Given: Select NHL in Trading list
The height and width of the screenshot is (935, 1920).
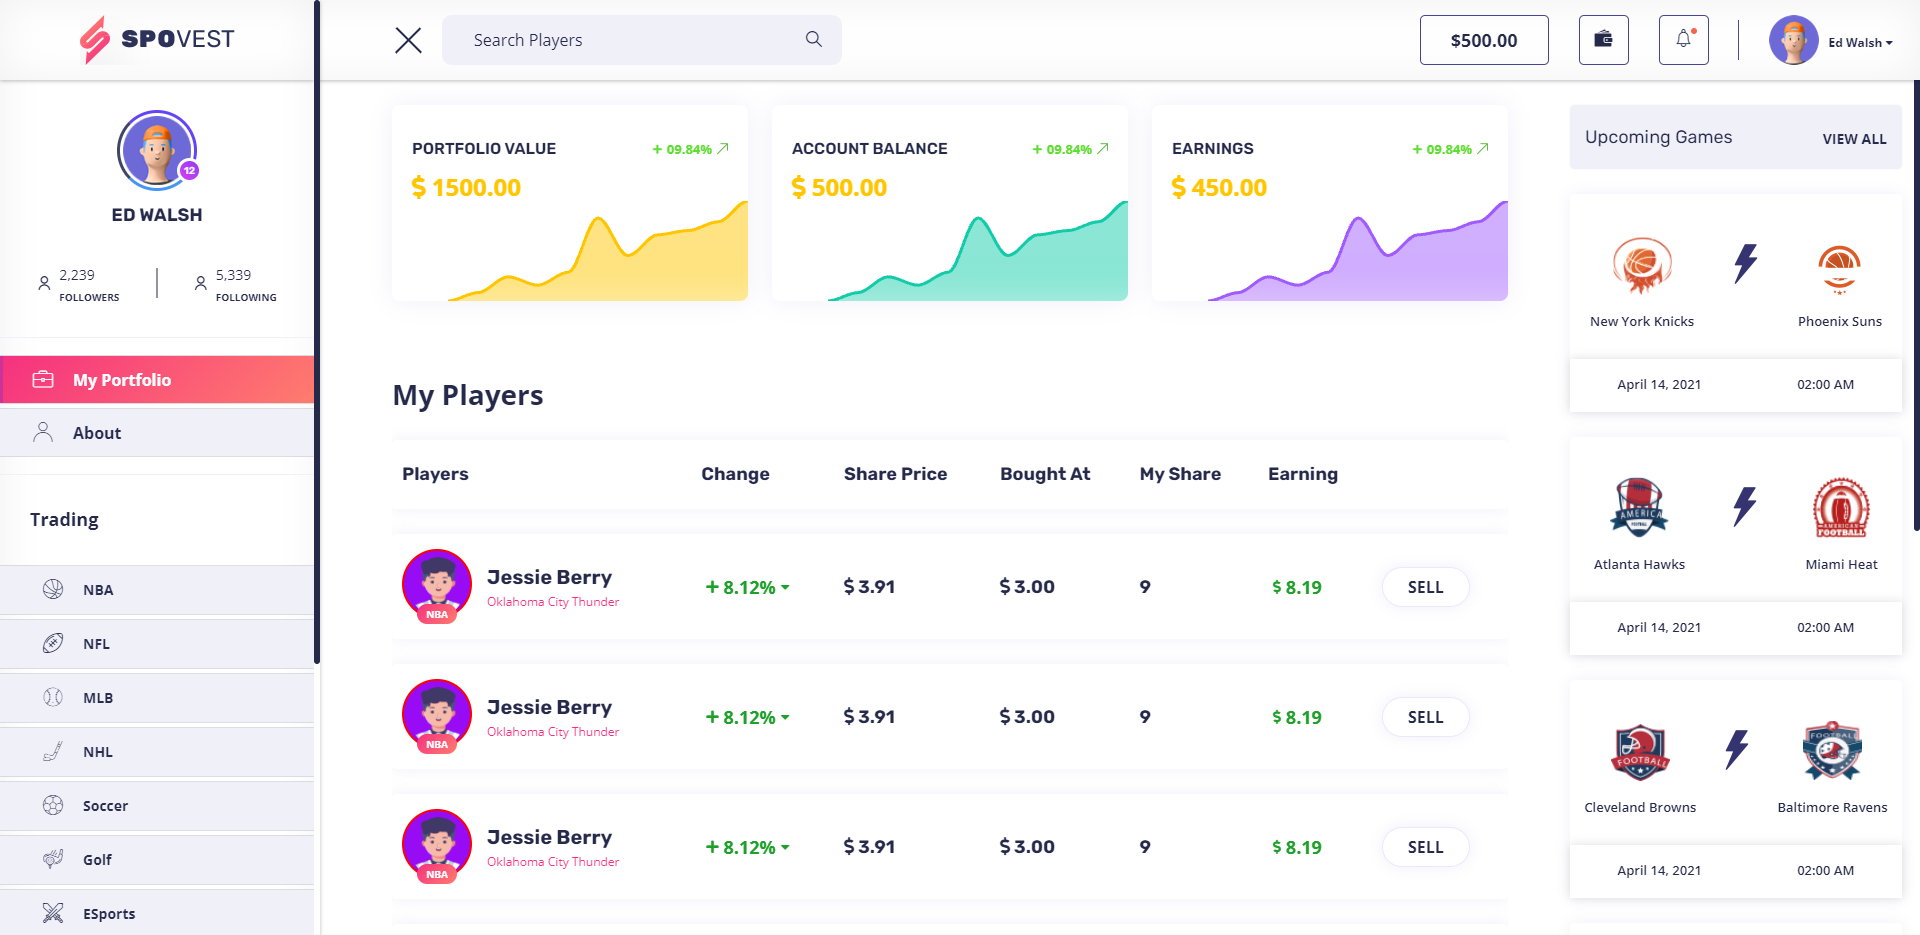Looking at the screenshot, I should [157, 752].
